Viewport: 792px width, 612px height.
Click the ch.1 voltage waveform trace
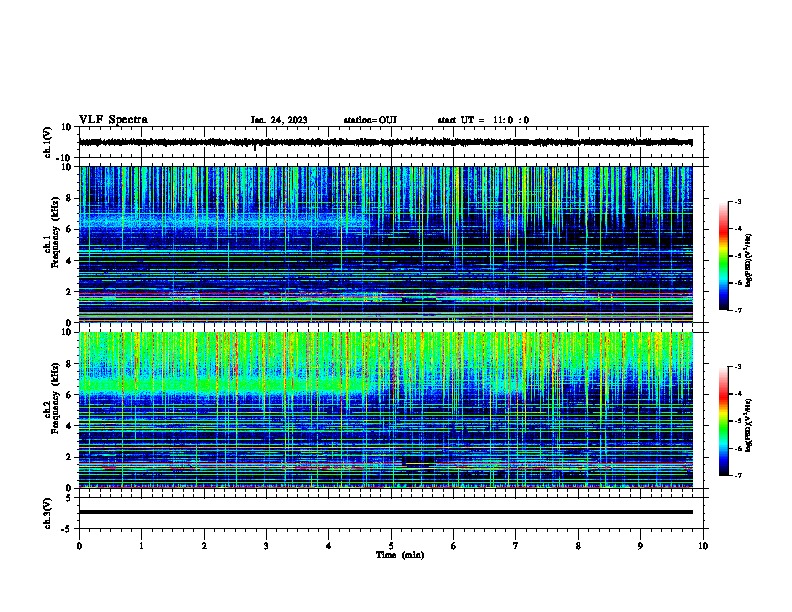(386, 142)
